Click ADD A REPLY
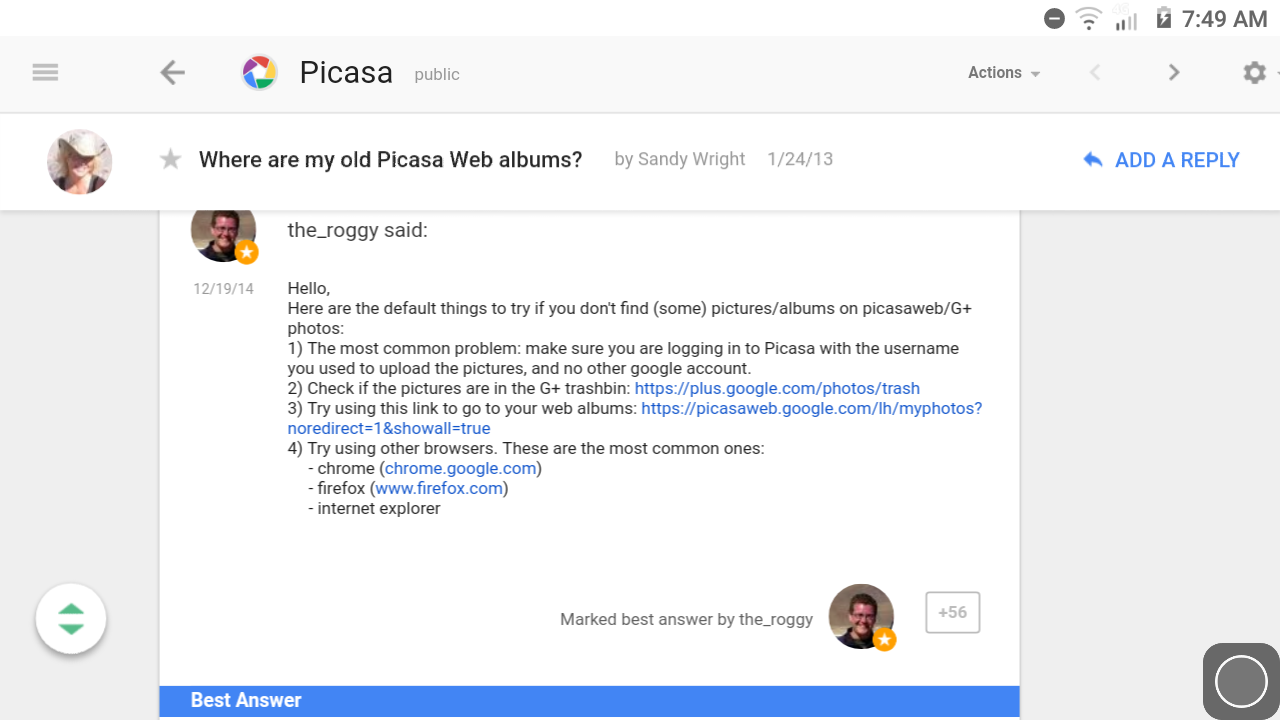The width and height of the screenshot is (1280, 720). (1177, 160)
